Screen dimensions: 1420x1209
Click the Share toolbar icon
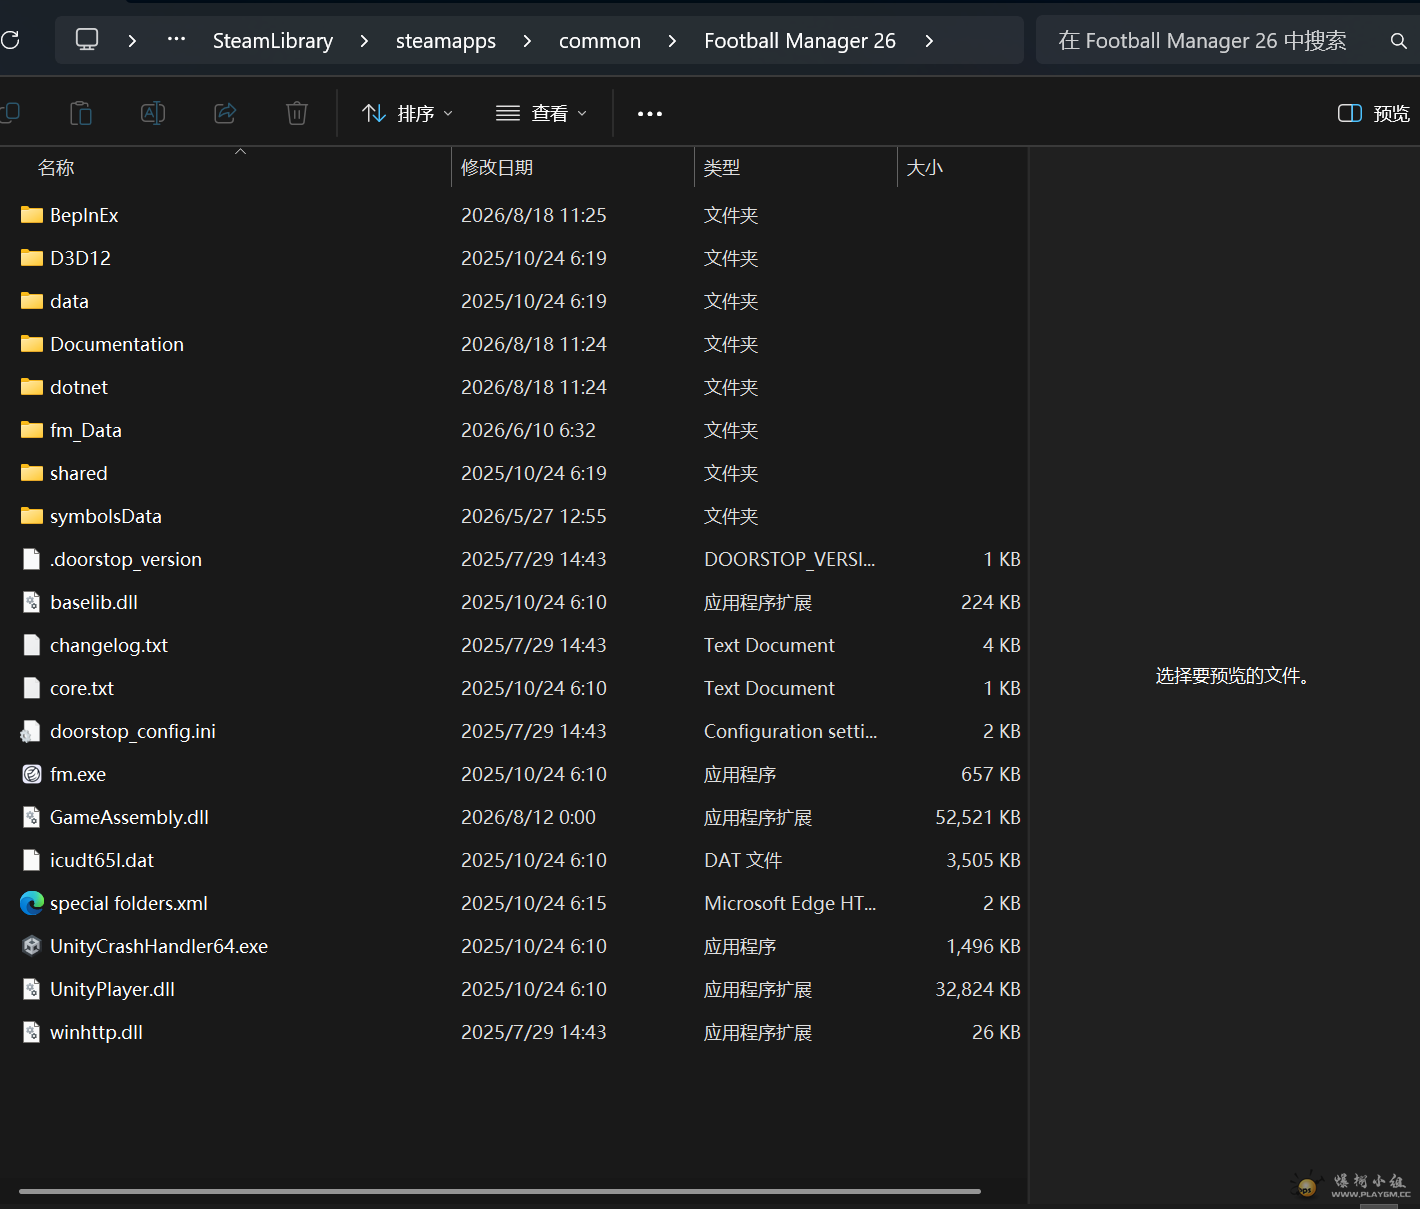(225, 113)
